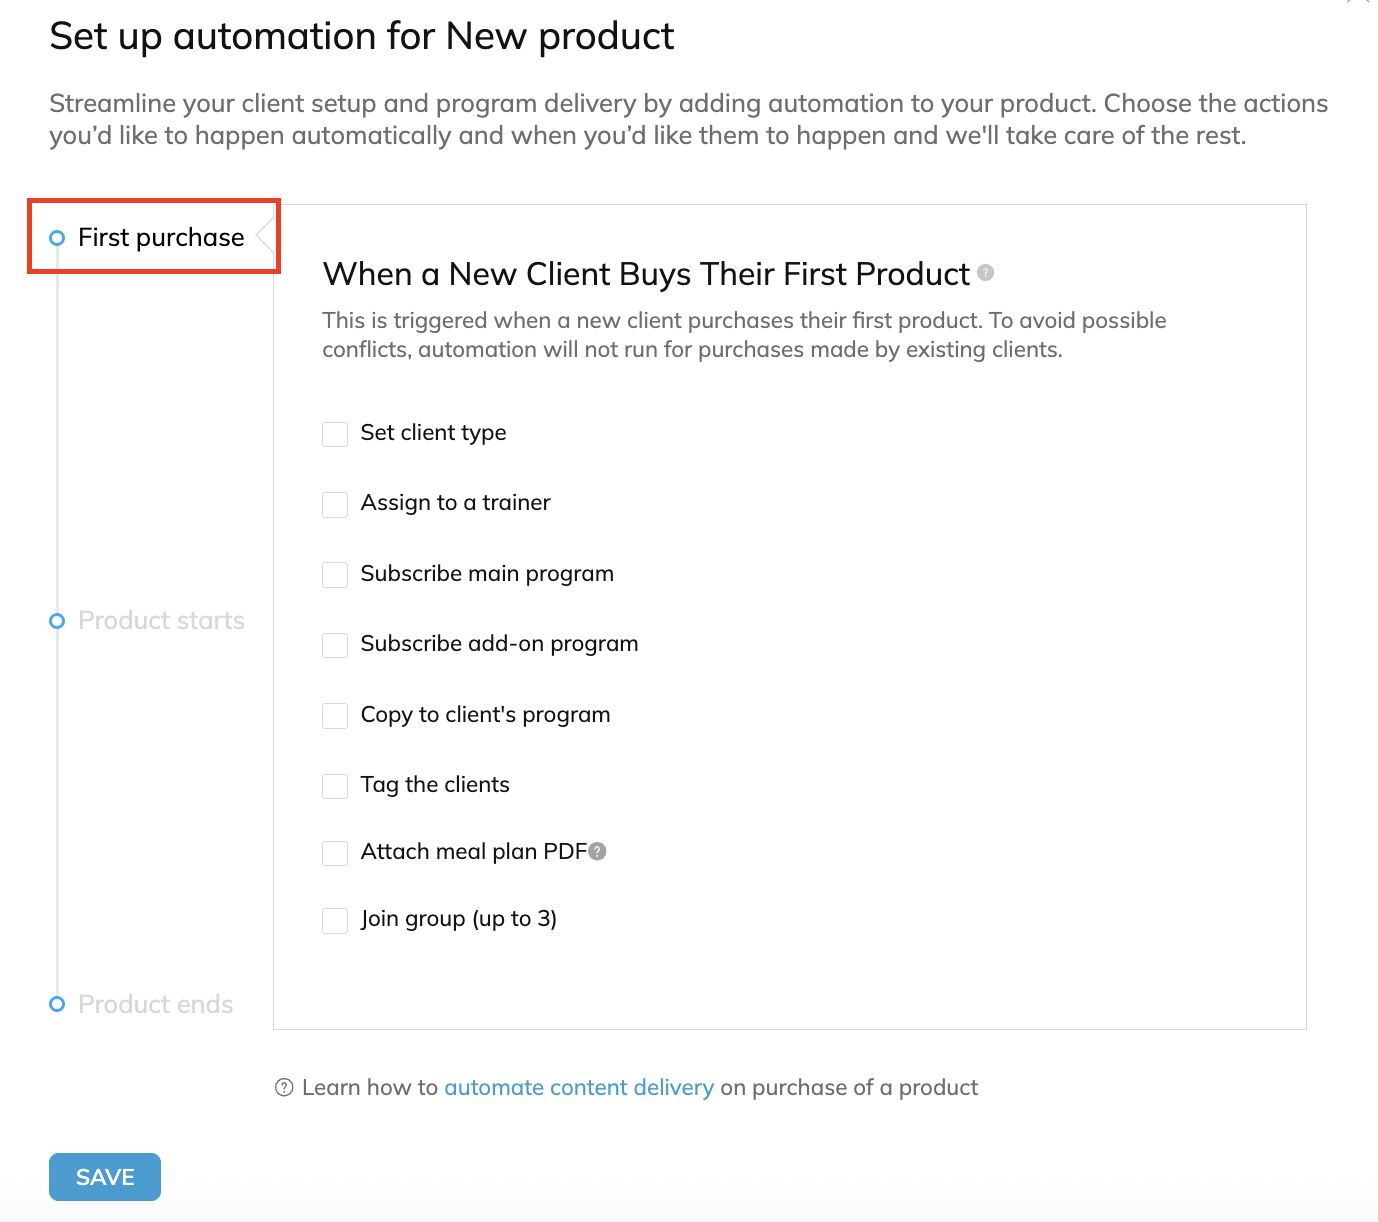The width and height of the screenshot is (1378, 1222).
Task: Select the First purchase tab
Action: click(x=161, y=238)
